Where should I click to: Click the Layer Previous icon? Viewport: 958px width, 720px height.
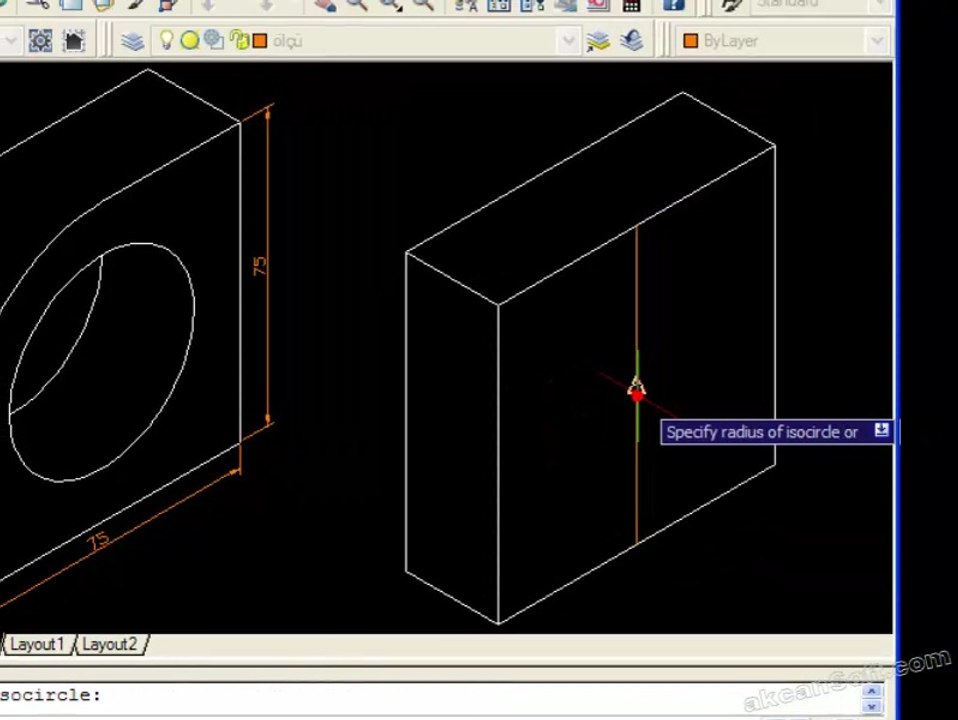(x=631, y=41)
